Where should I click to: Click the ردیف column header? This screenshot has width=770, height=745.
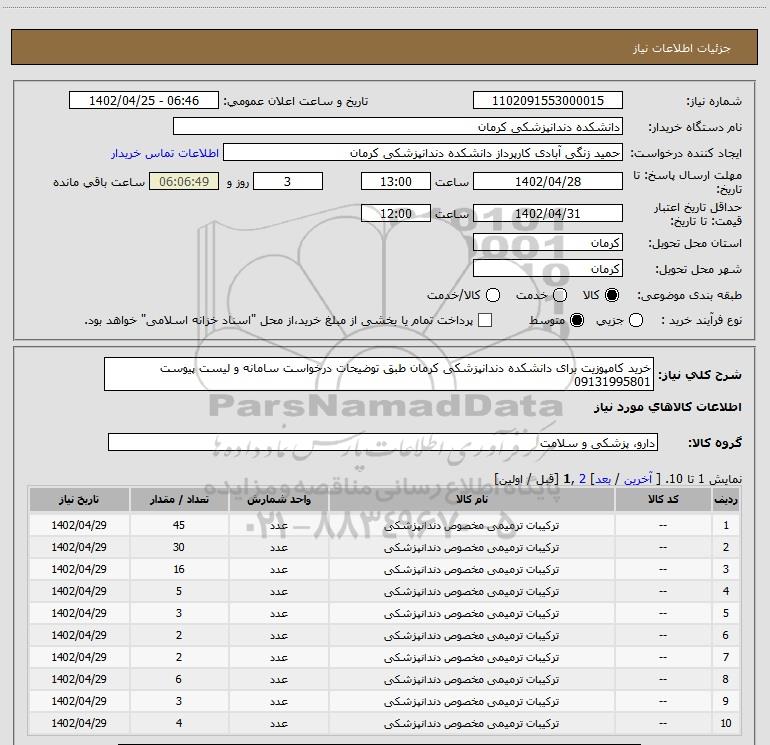coord(726,499)
